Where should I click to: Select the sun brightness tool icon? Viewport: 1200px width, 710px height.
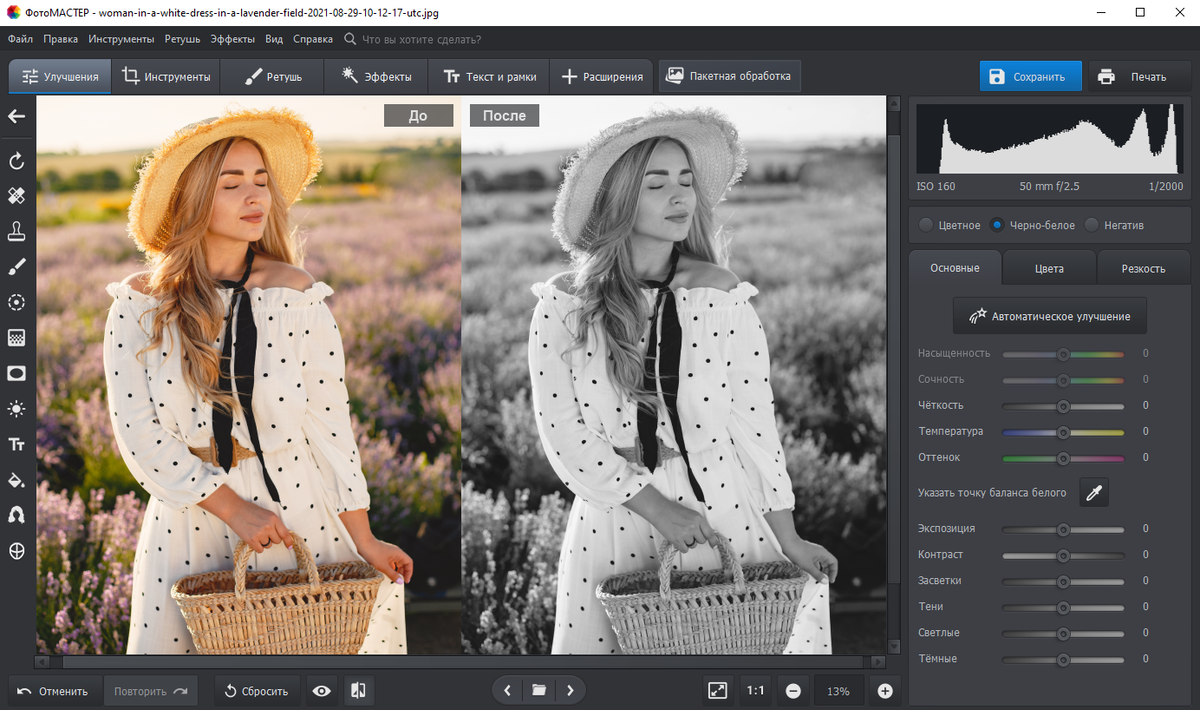point(16,408)
